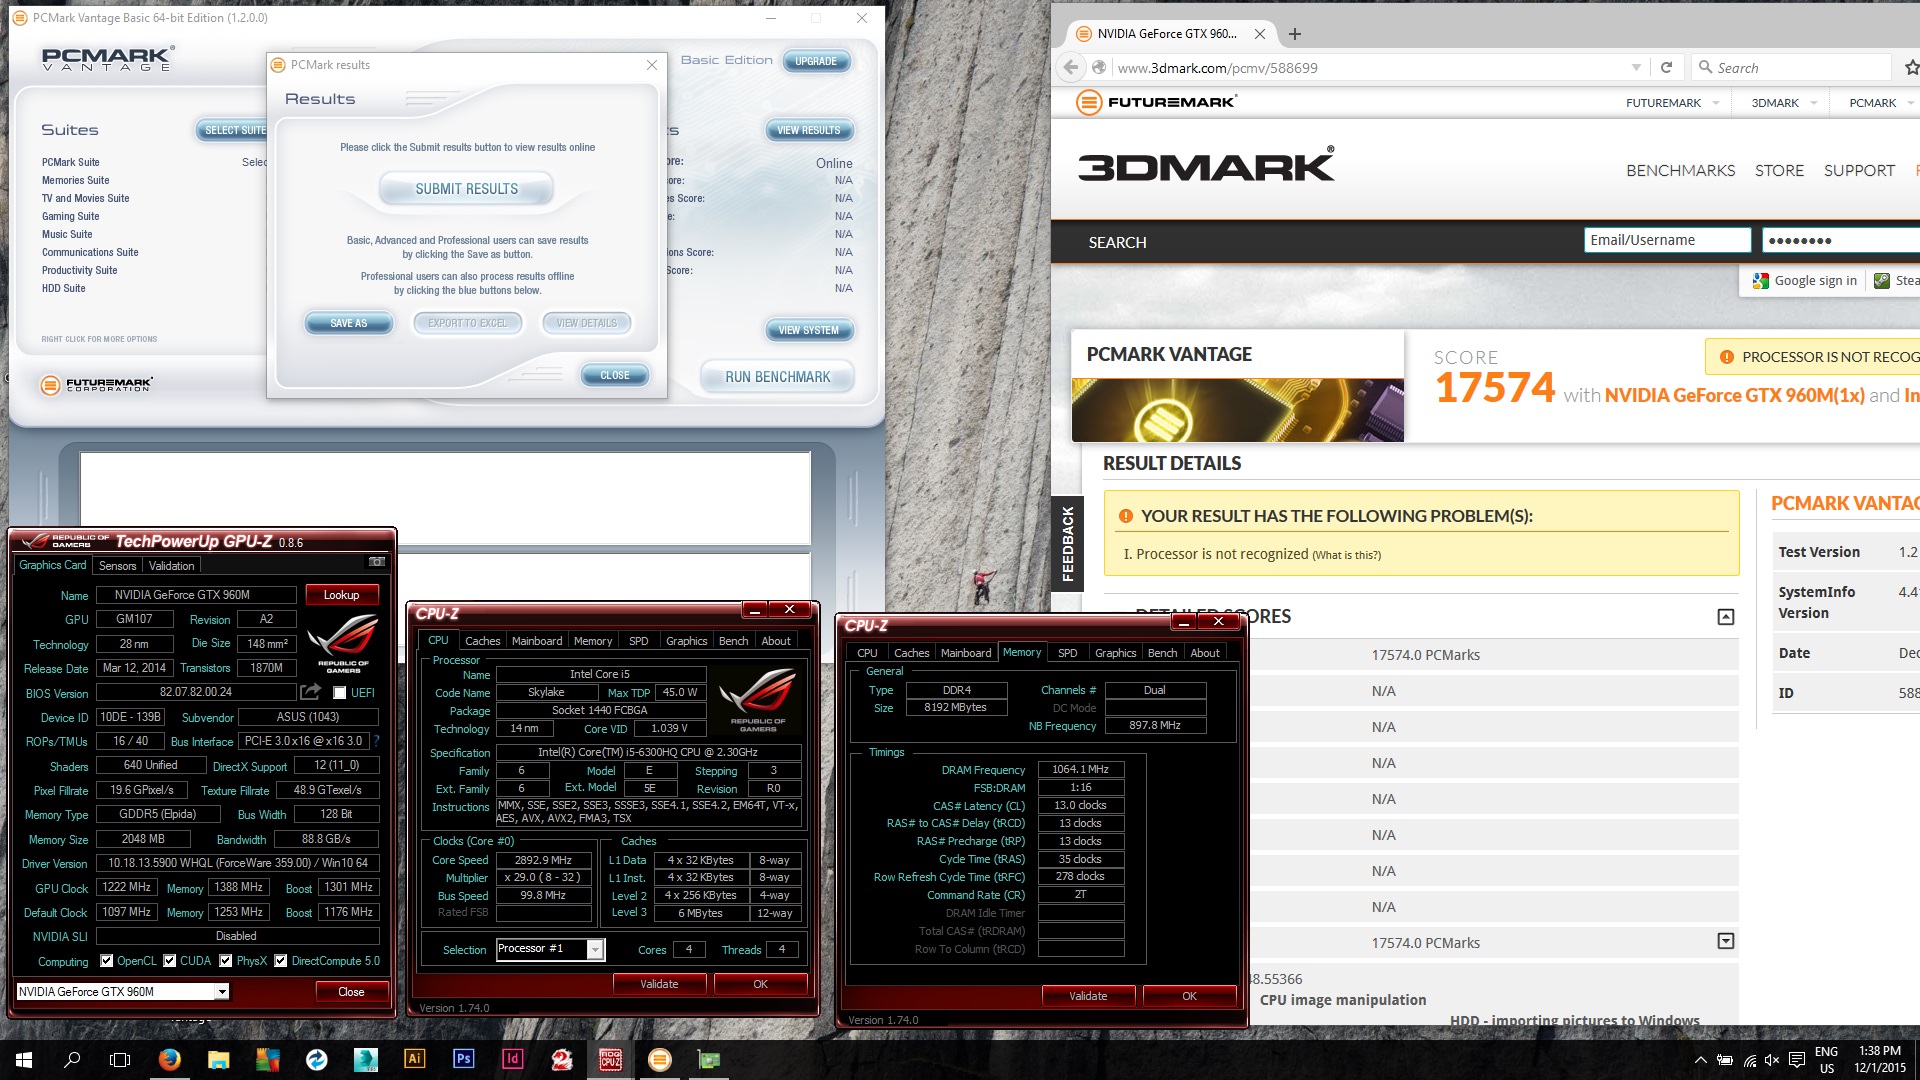Toggle the DirectCompute 5.0 checkbox
Image resolution: width=1920 pixels, height=1080 pixels.
(x=281, y=961)
